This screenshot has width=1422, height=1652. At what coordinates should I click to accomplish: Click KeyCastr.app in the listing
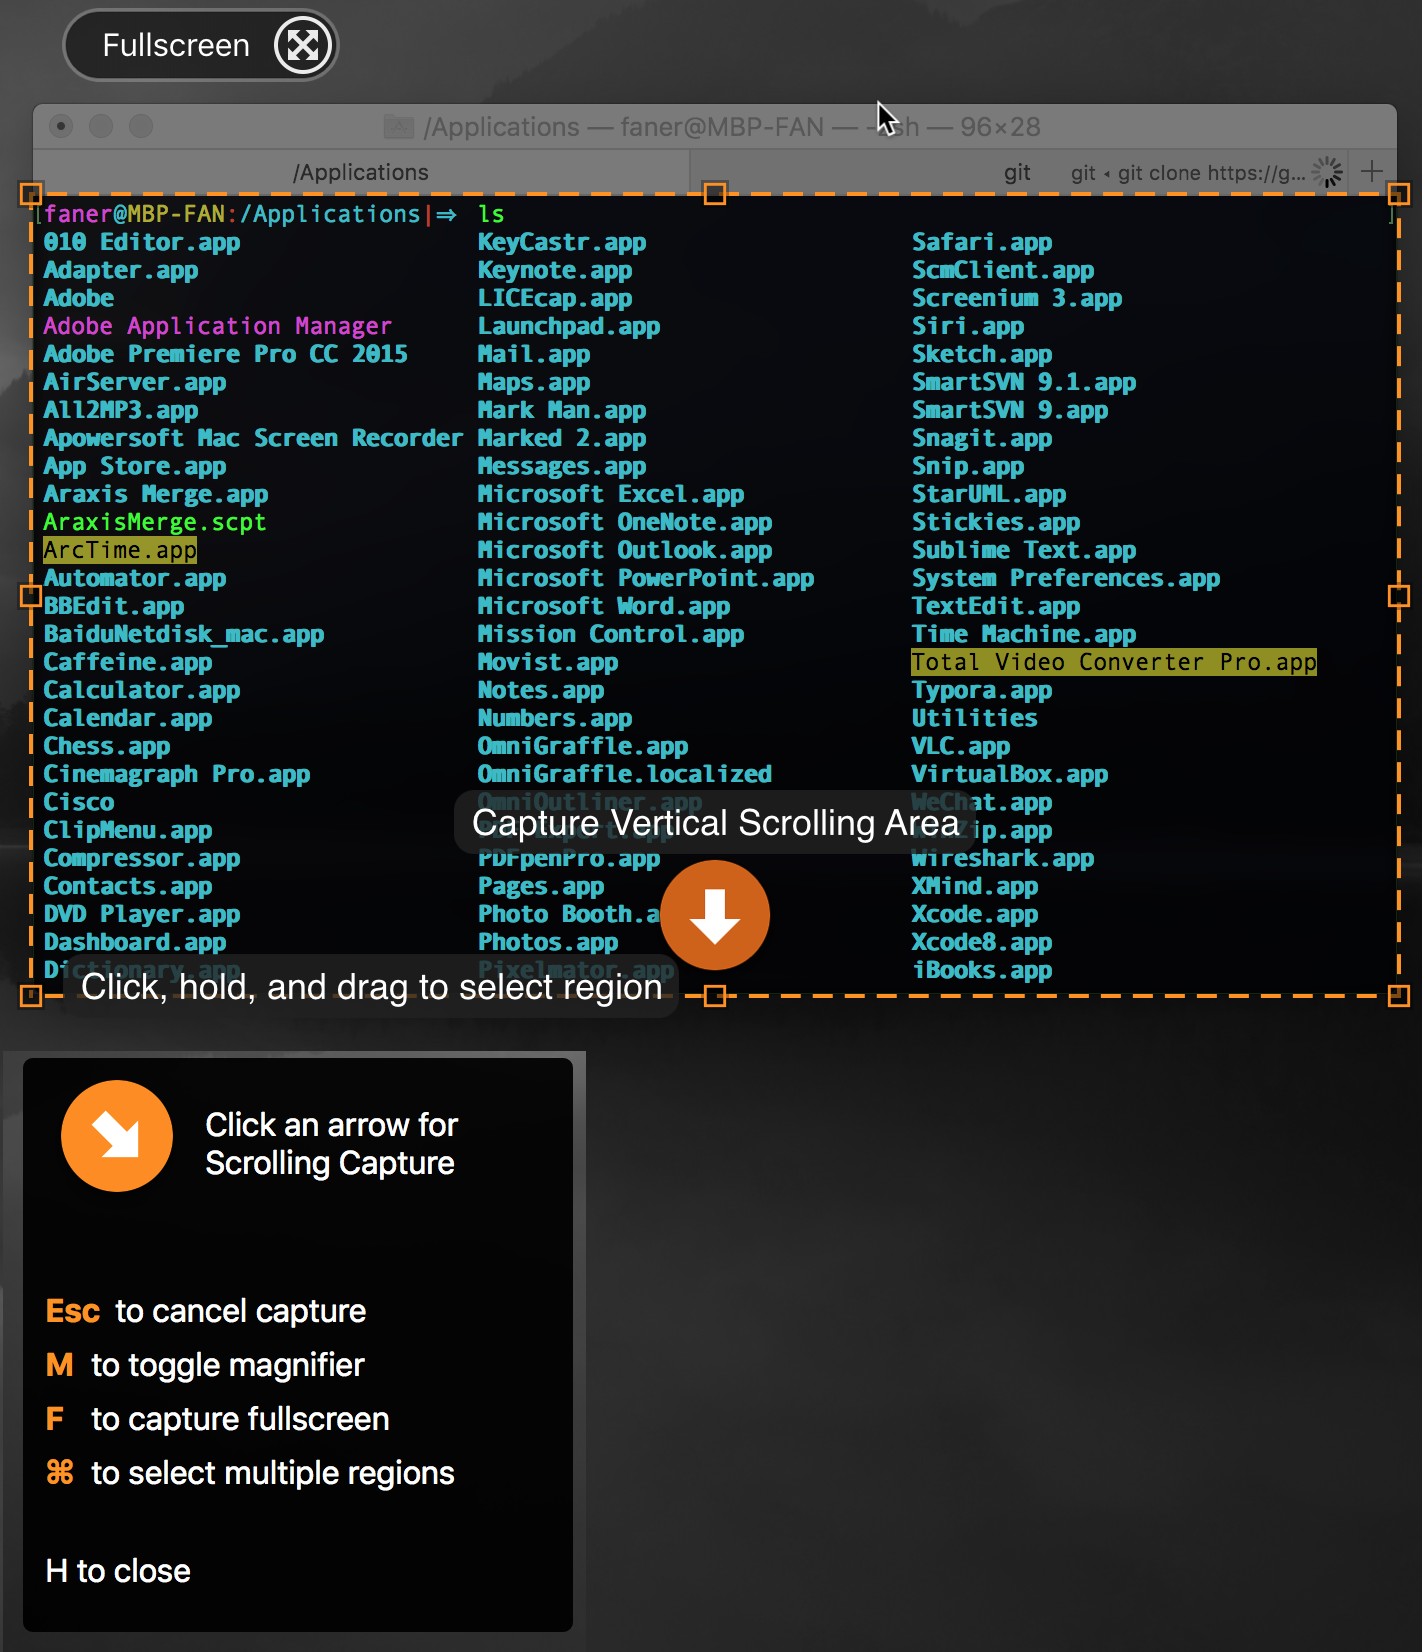click(x=562, y=242)
